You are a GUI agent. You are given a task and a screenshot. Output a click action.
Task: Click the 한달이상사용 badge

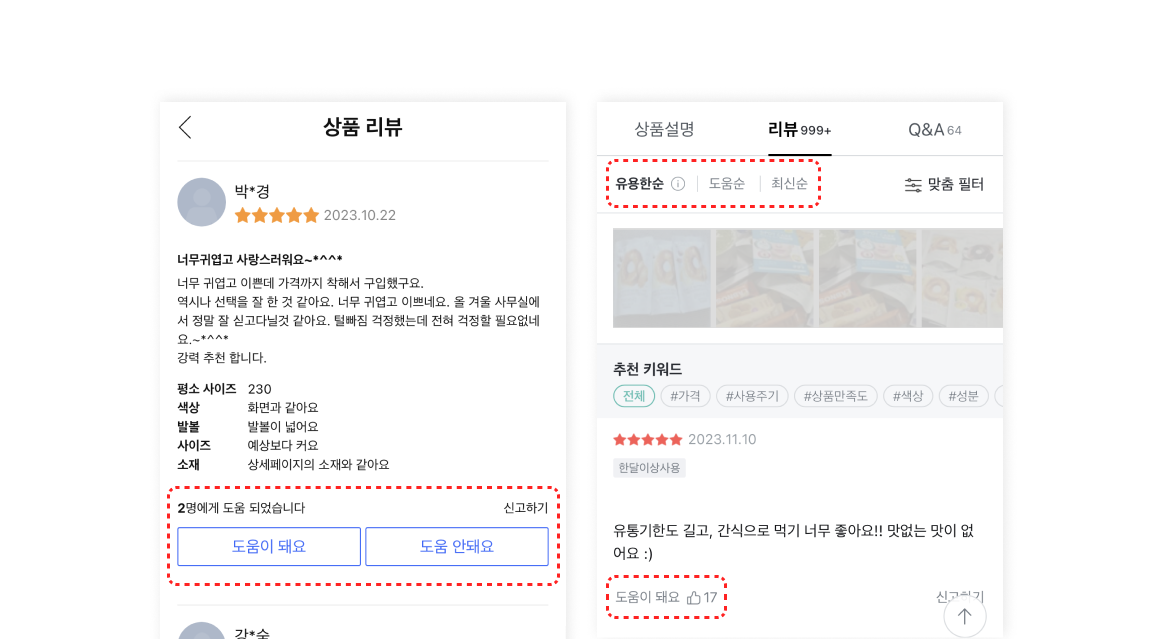click(650, 468)
